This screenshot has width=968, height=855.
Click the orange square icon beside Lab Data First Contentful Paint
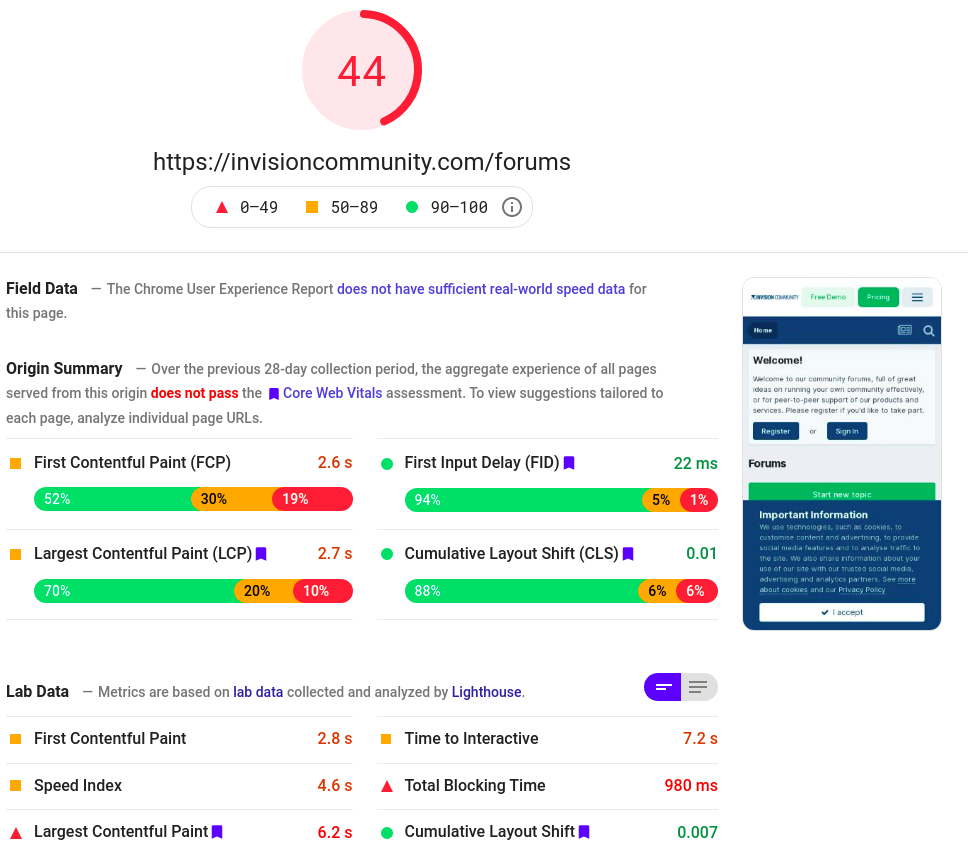pos(16,738)
